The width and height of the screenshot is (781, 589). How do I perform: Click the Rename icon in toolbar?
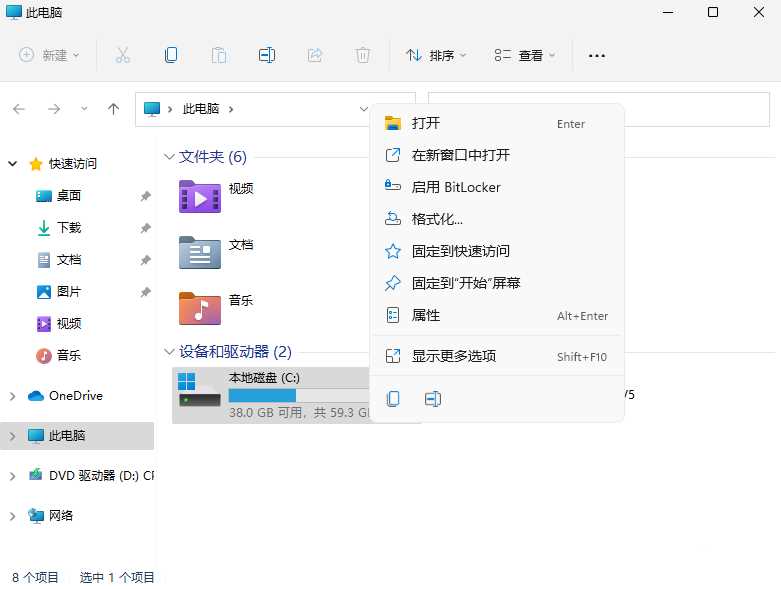(x=267, y=55)
